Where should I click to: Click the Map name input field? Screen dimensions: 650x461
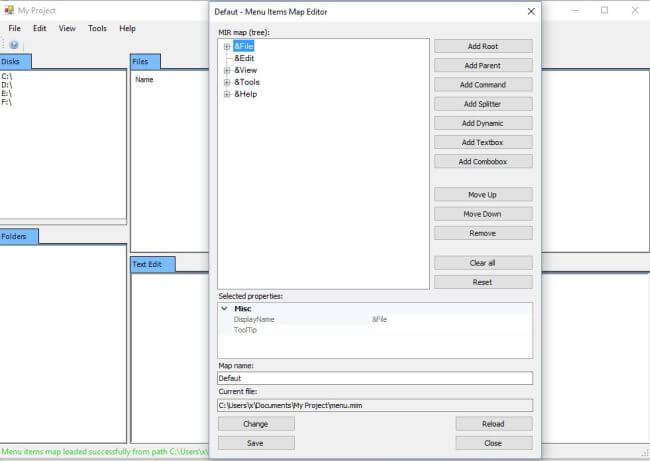[x=375, y=378]
